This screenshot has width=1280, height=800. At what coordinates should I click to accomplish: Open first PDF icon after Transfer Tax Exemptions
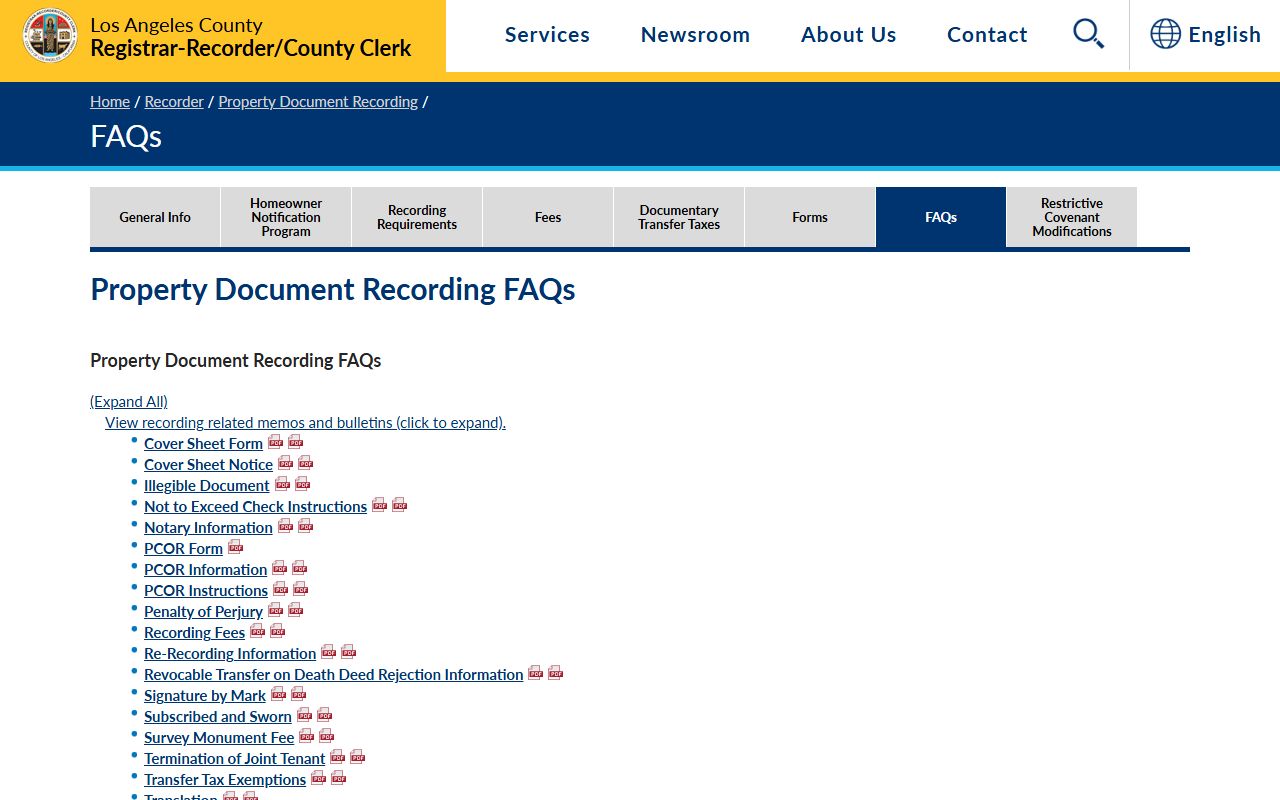[318, 778]
